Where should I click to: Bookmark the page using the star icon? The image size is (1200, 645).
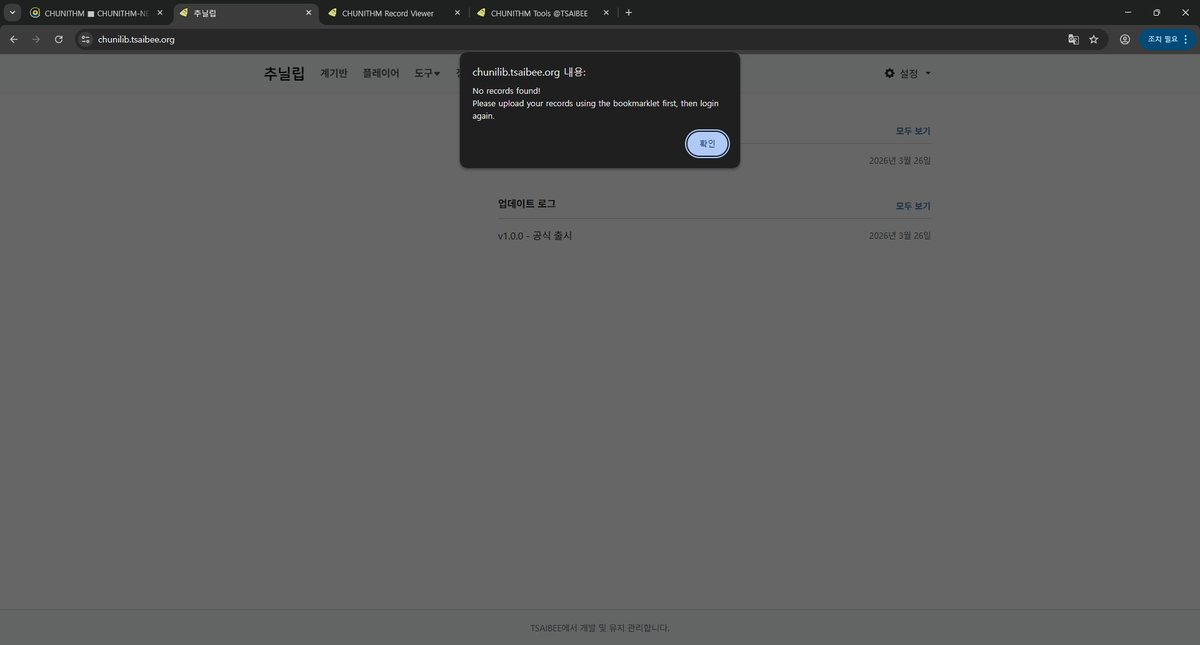[x=1093, y=39]
